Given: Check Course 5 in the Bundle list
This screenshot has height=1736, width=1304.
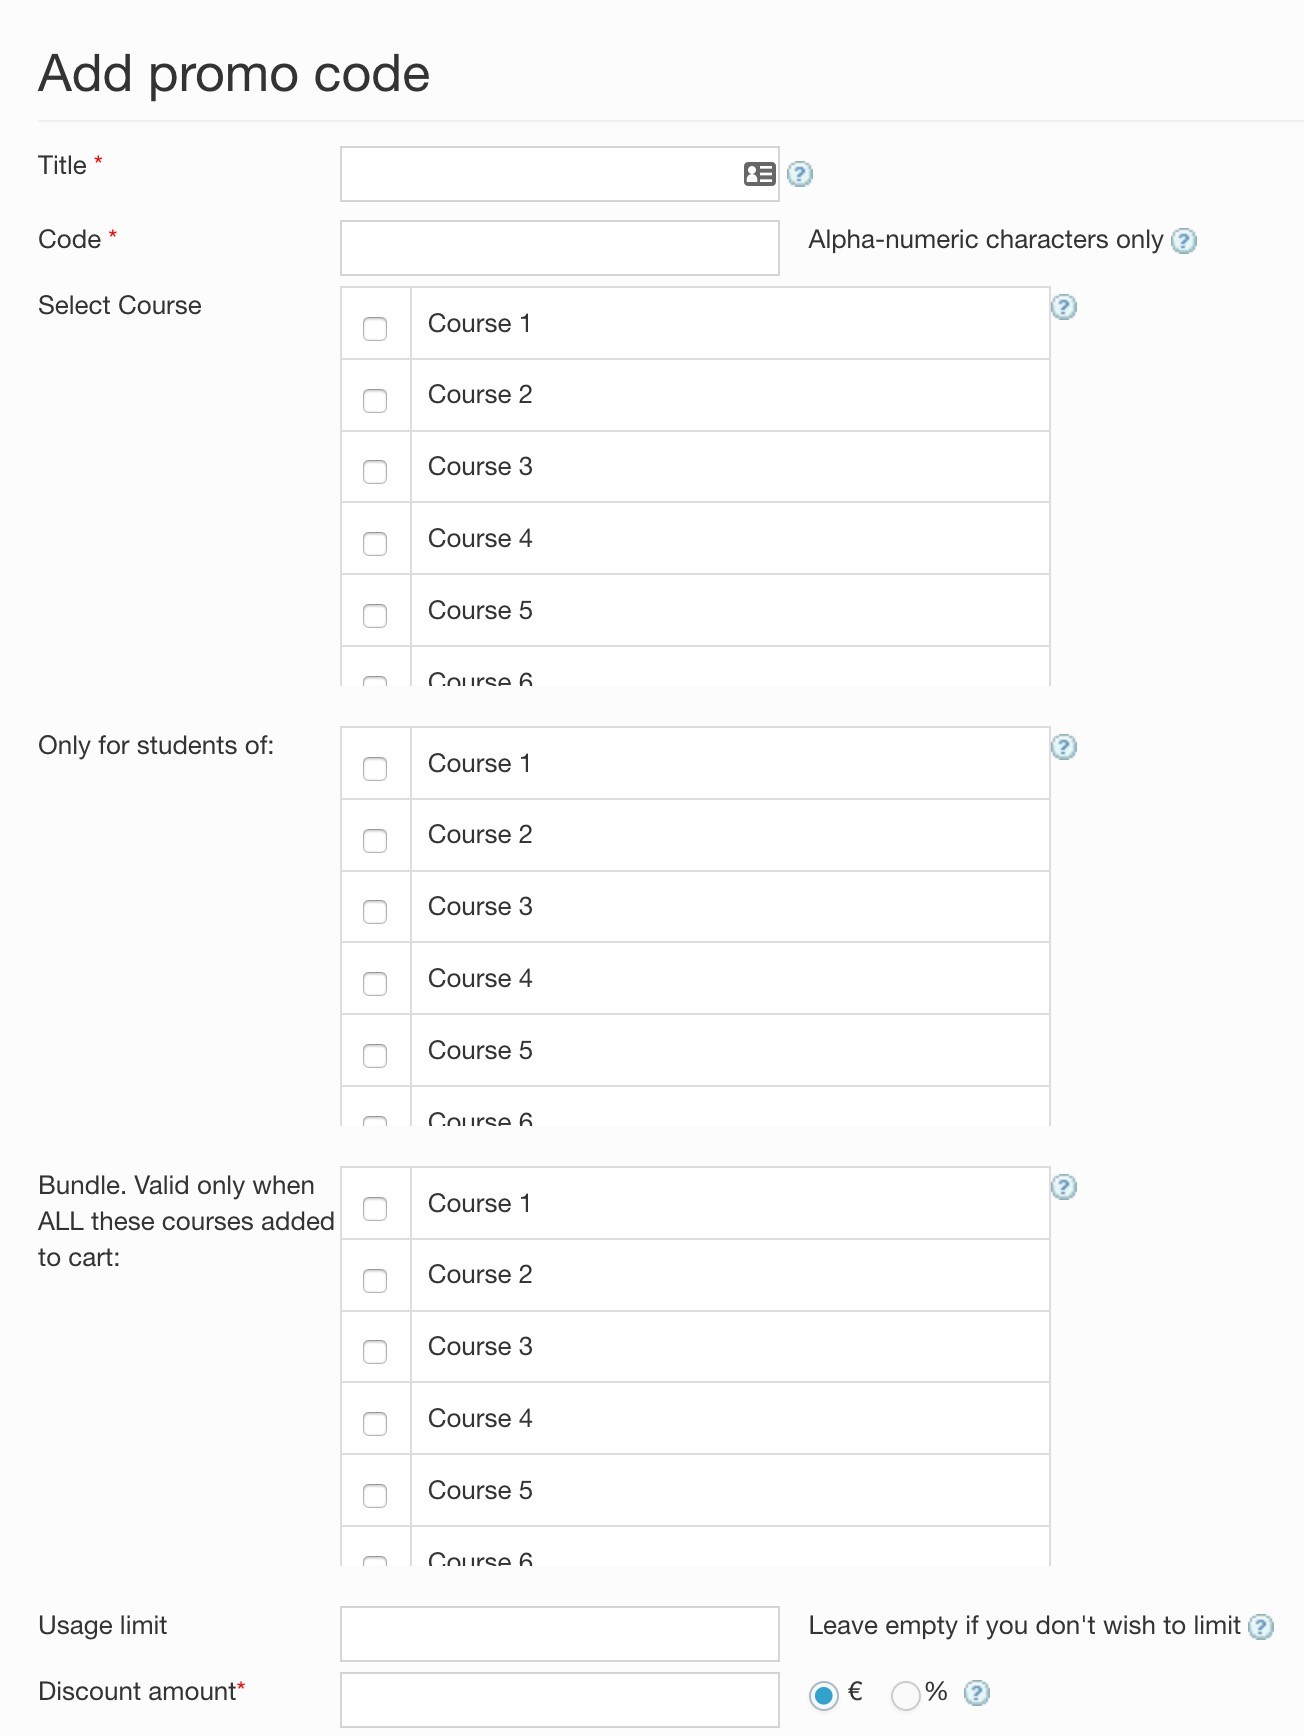Looking at the screenshot, I should pos(375,1496).
